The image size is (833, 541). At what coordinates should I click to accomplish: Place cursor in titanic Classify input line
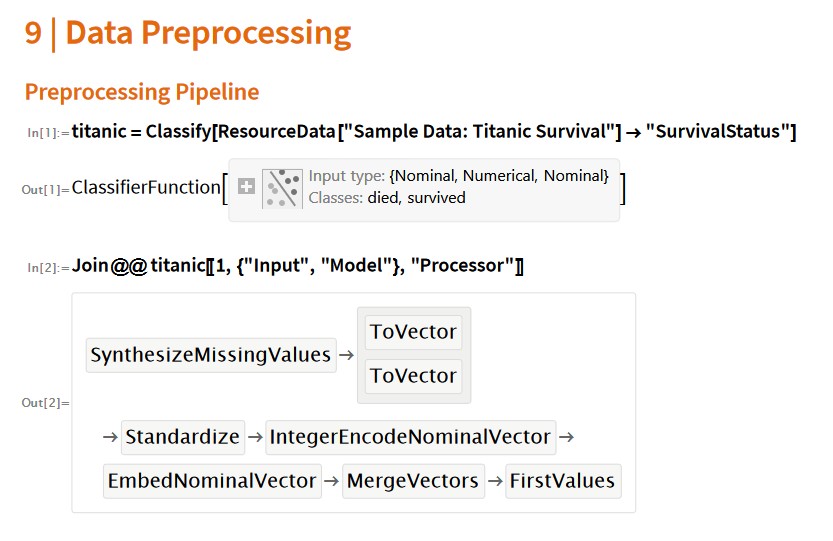point(434,131)
